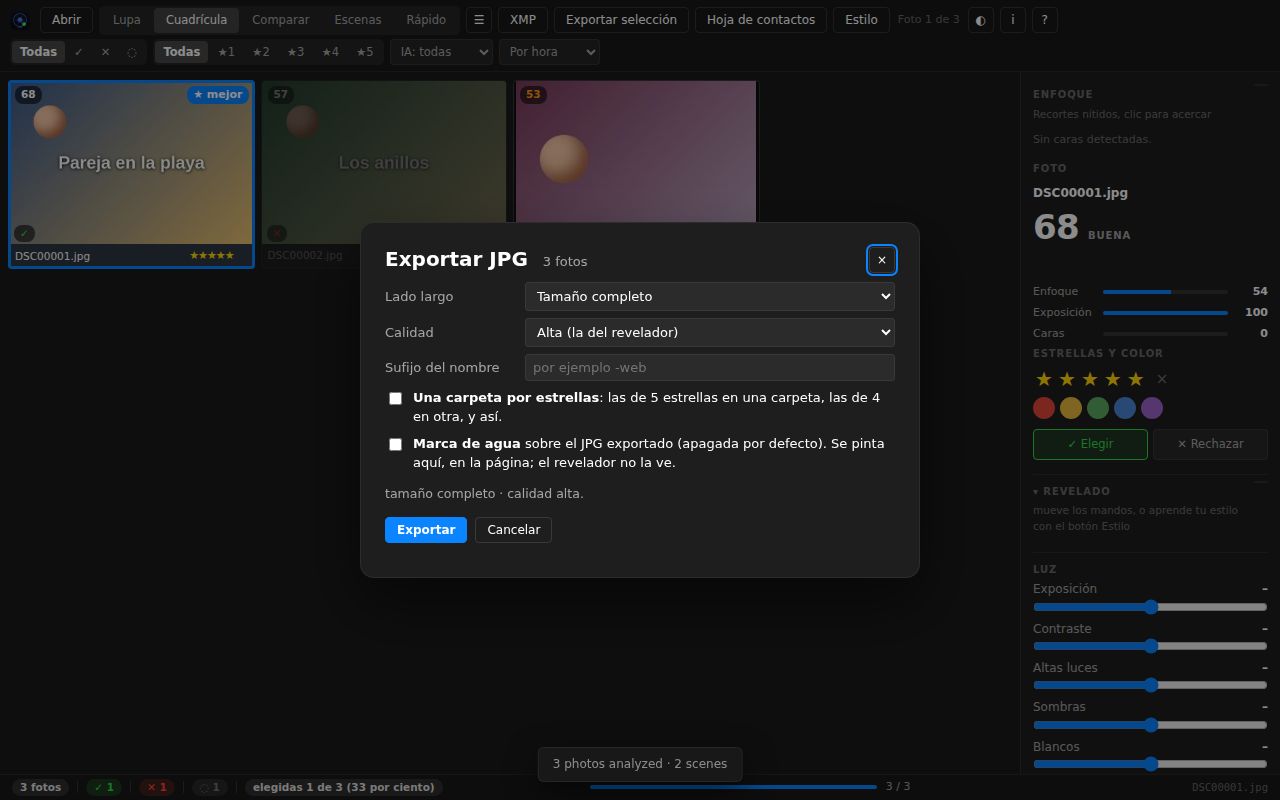Filter by undecided dotted-circle icon

(132, 52)
